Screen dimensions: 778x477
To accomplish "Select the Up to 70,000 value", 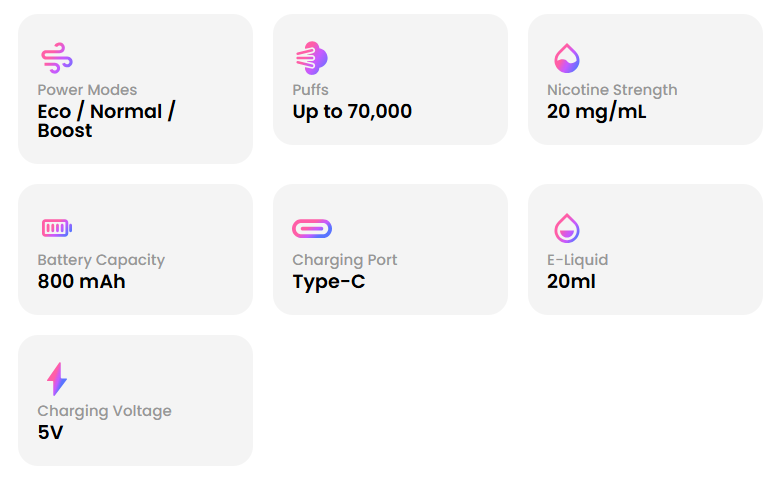I will pyautogui.click(x=352, y=112).
